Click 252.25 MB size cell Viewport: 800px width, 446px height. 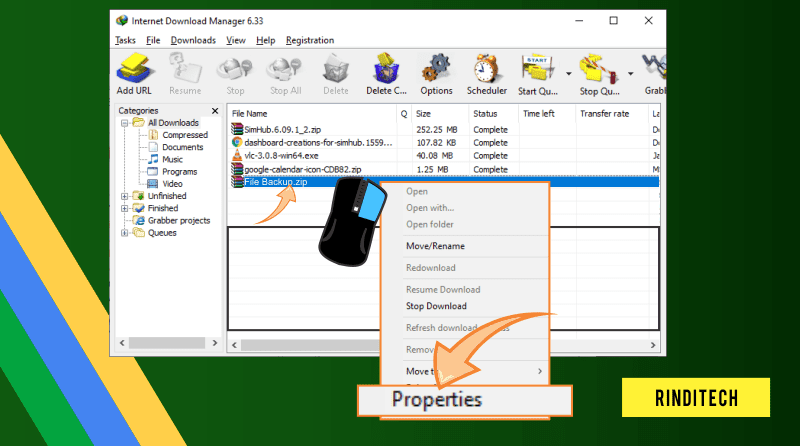pyautogui.click(x=437, y=130)
